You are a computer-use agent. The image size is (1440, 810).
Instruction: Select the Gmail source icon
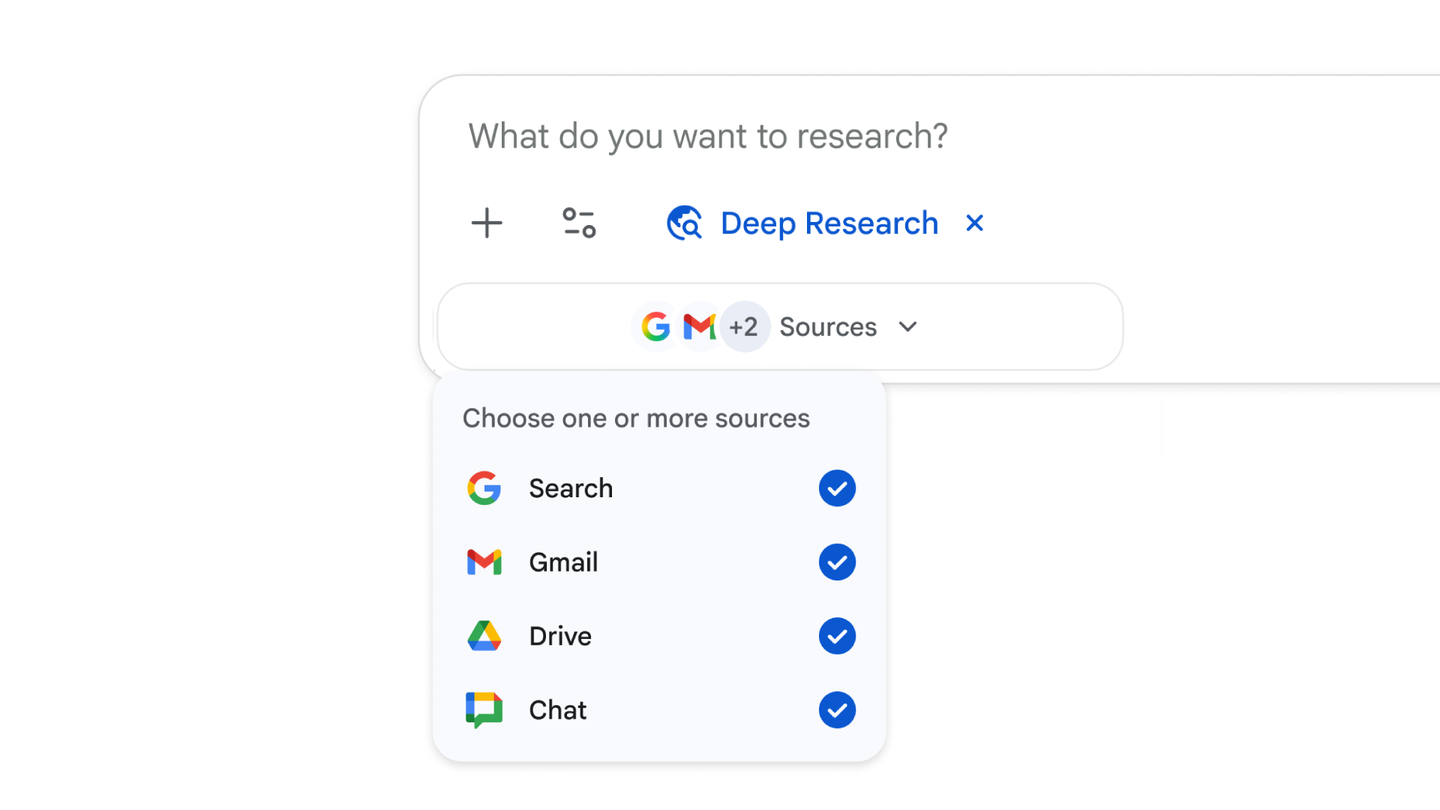tap(484, 562)
